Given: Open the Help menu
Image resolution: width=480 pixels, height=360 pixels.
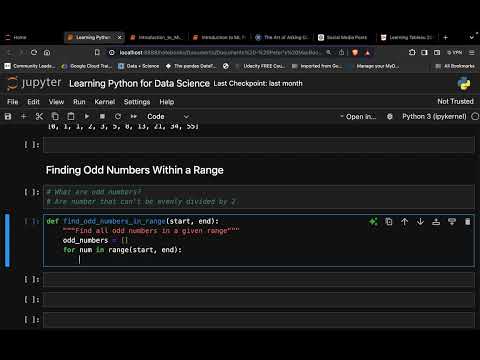Looking at the screenshot, I should (167, 102).
